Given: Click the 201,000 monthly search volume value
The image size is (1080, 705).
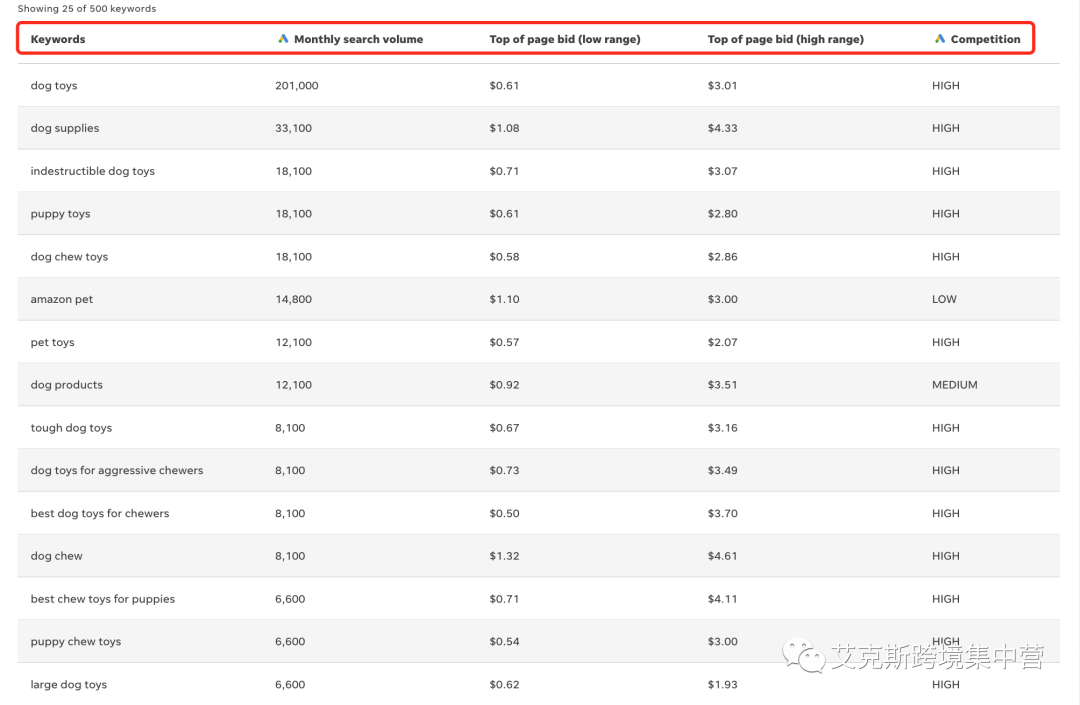Looking at the screenshot, I should 297,86.
